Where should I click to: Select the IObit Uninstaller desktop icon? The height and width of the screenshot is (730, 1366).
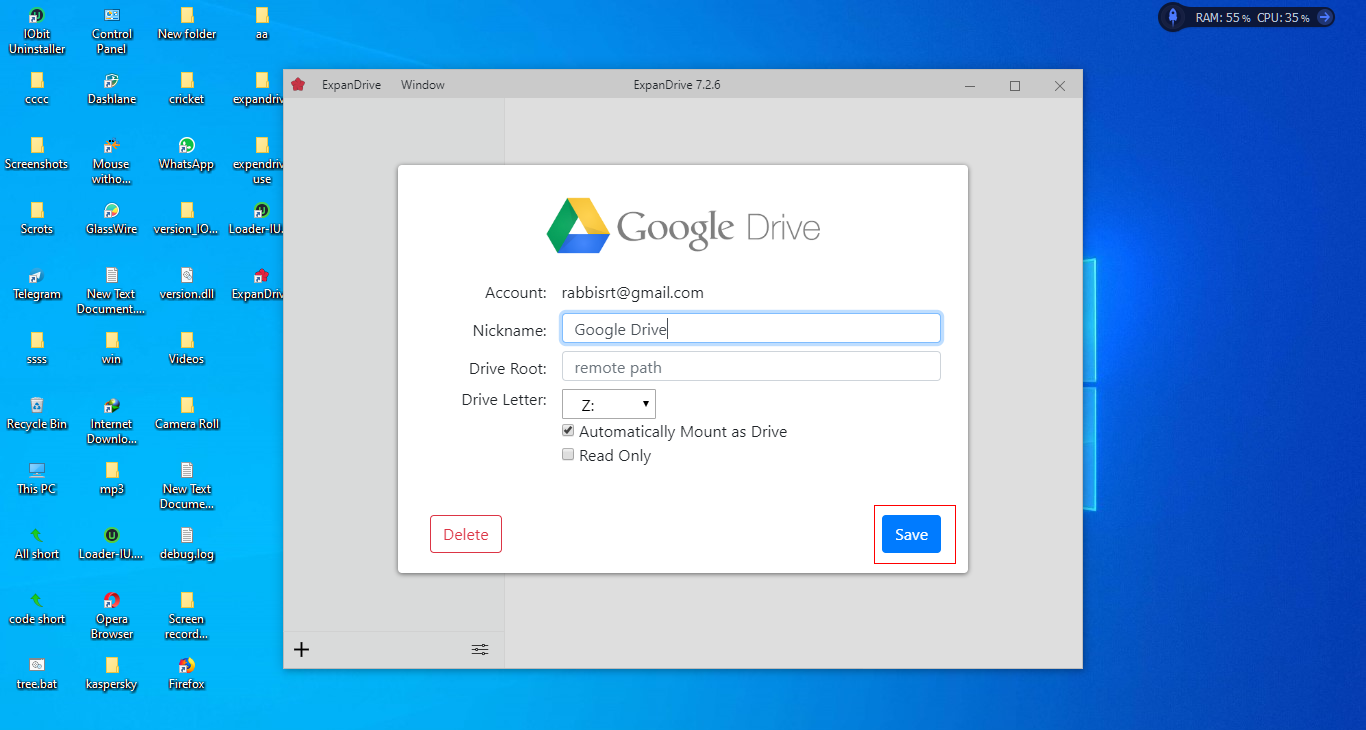point(37,16)
